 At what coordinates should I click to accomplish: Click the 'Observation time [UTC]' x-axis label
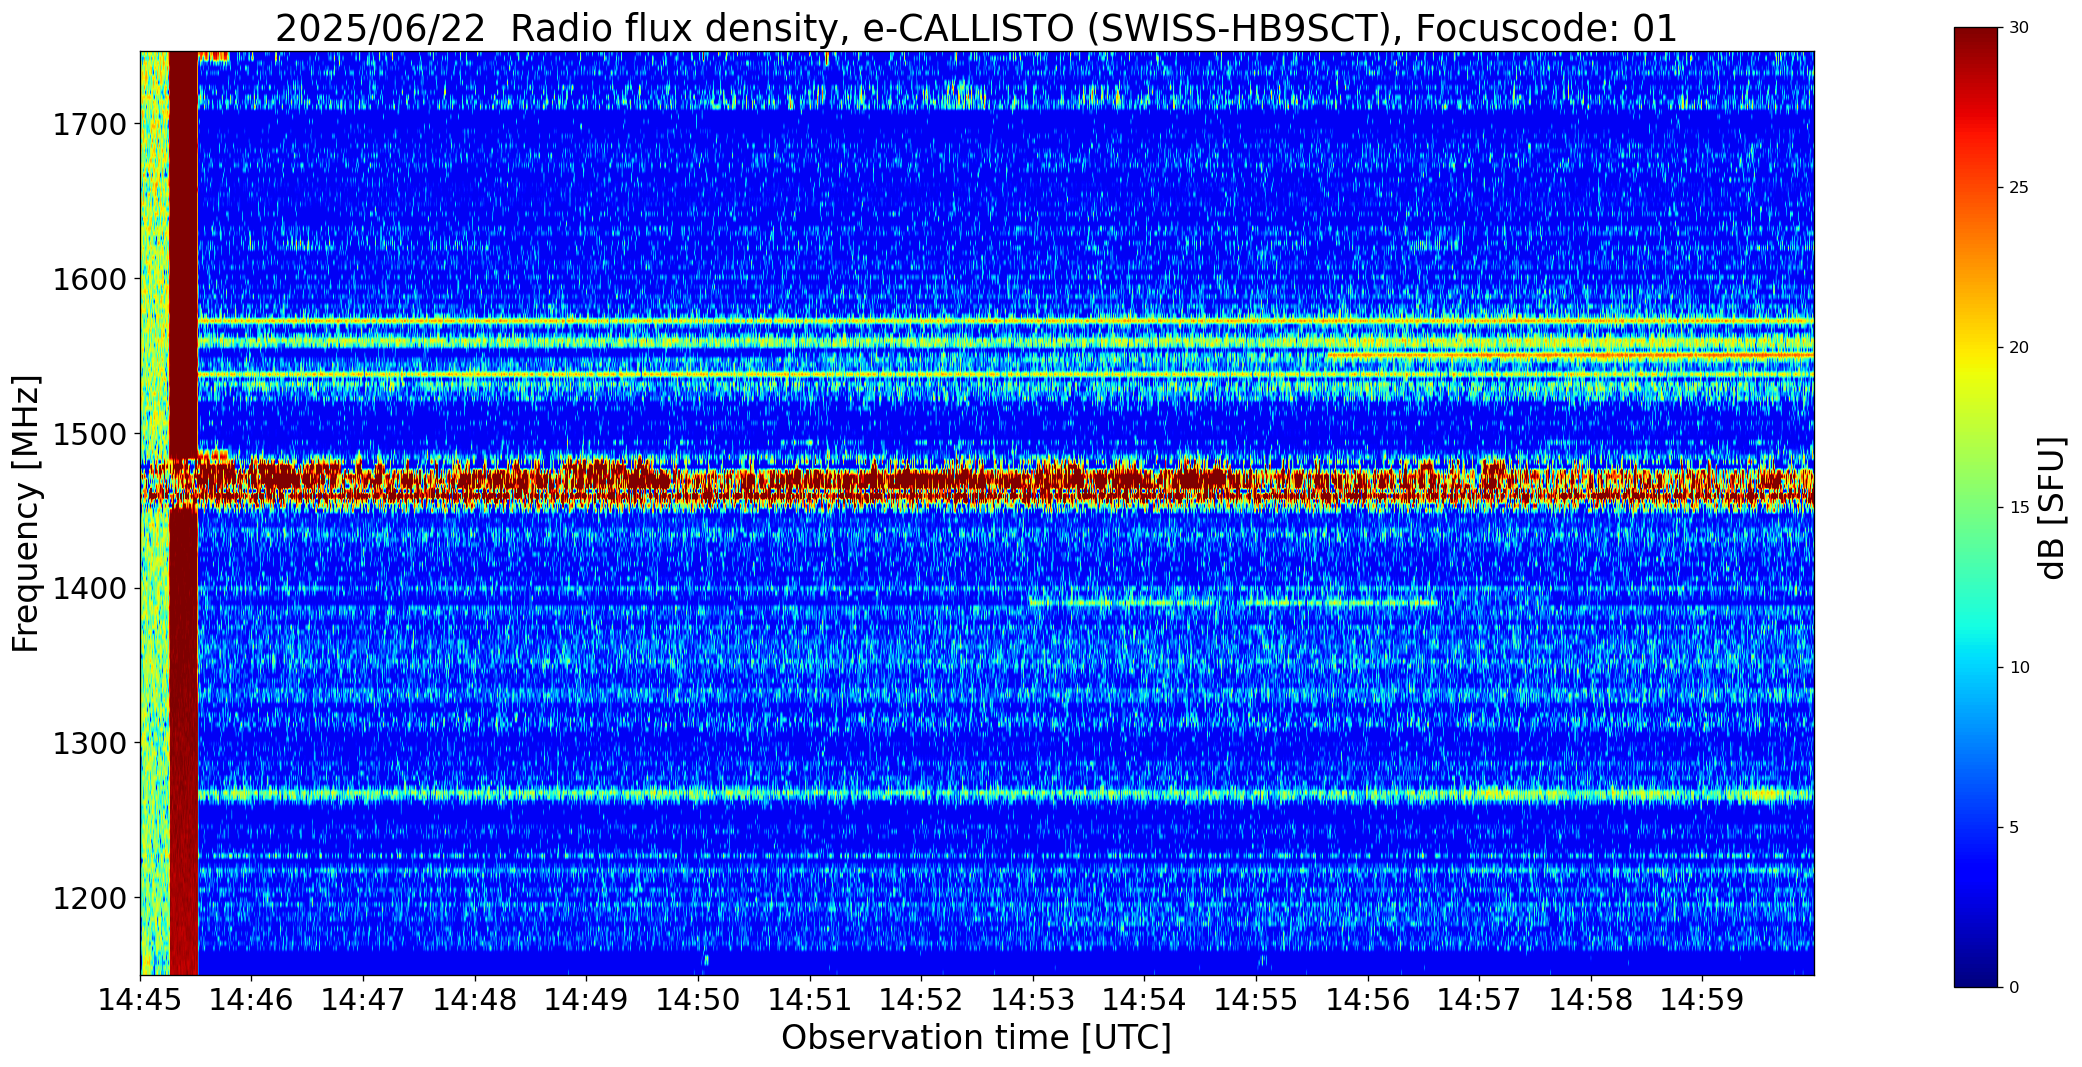coord(976,1038)
